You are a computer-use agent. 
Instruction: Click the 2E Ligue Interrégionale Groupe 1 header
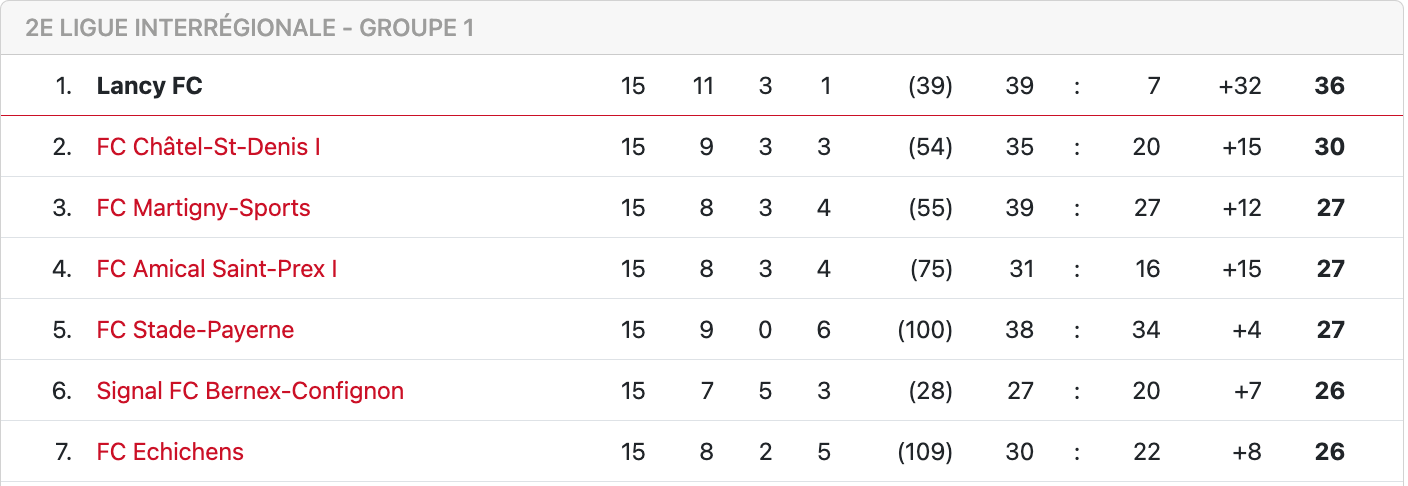coord(249,28)
